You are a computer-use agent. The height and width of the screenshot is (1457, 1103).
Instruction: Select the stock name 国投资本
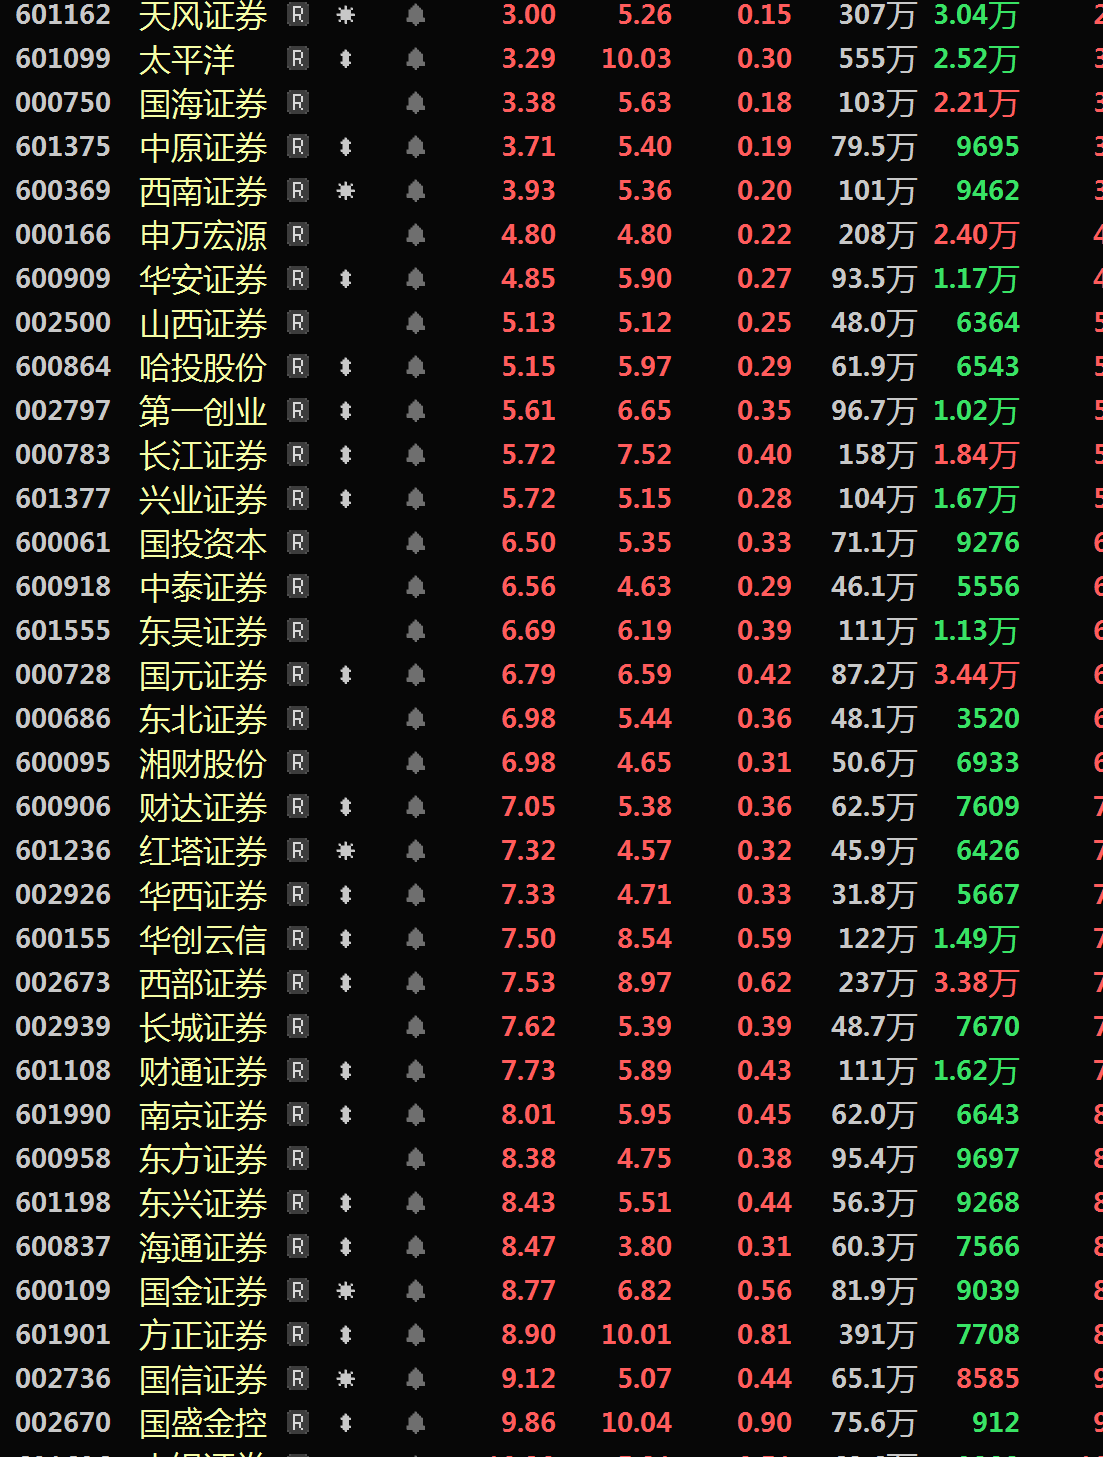point(203,544)
